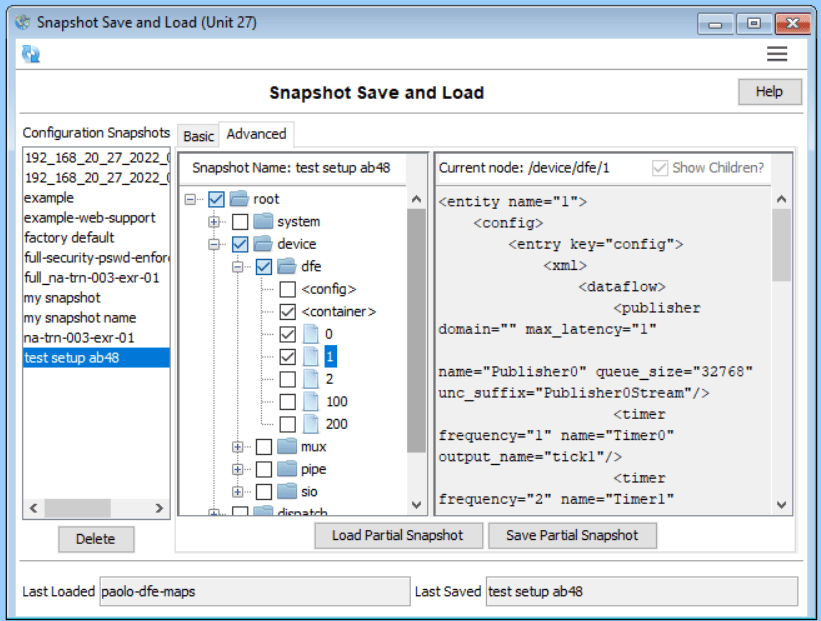Enable the mux checkbox
Screen dimensions: 821x621
click(x=264, y=447)
